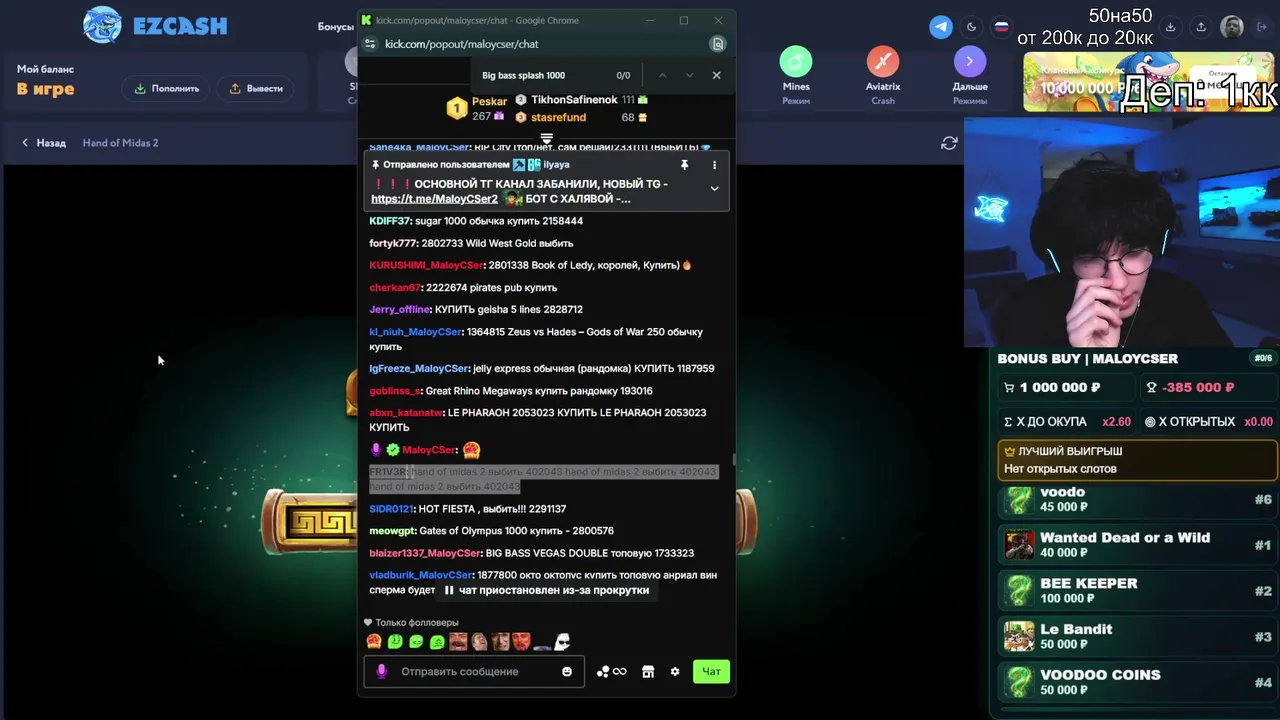Image resolution: width=1280 pixels, height=720 pixels.
Task: Resume chat via 'чат приостановлен' notice
Action: click(x=546, y=590)
